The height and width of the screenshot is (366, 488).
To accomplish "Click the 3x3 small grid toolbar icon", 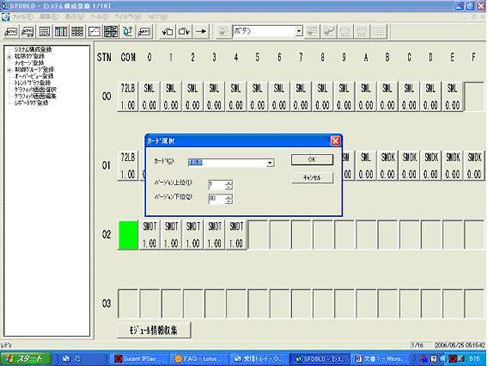I will (77, 32).
